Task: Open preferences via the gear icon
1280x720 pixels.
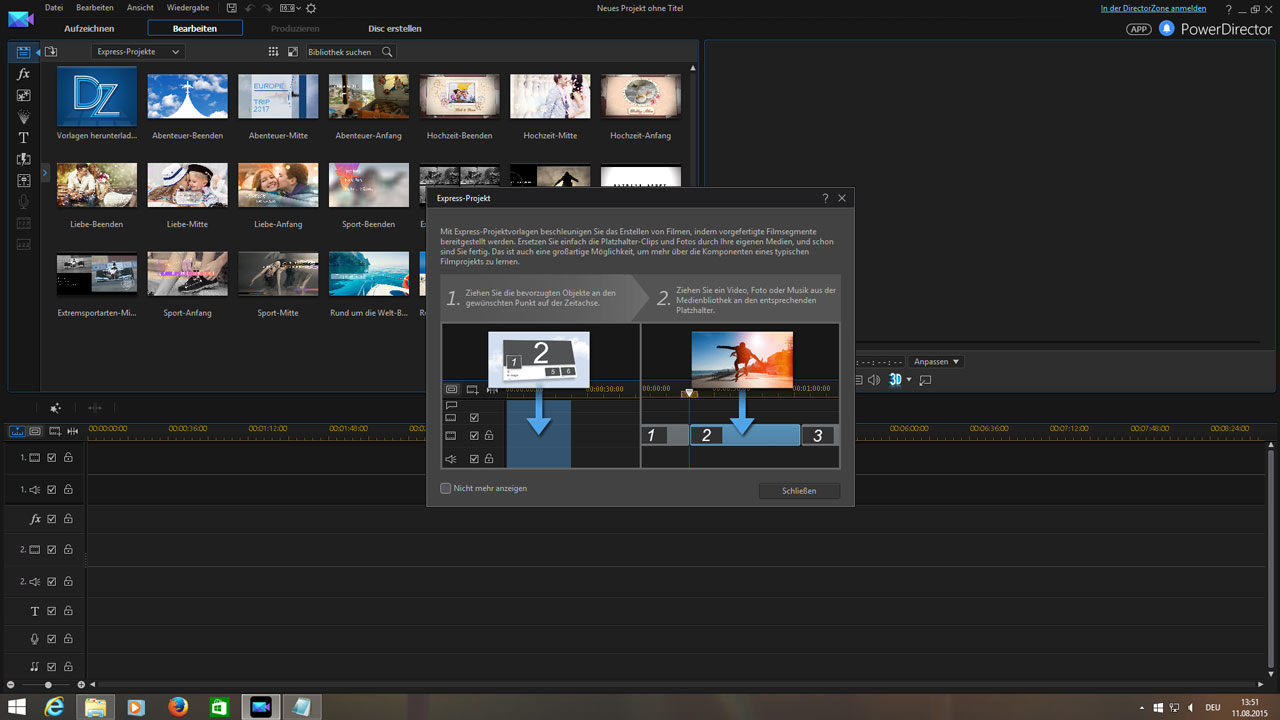Action: (x=311, y=8)
